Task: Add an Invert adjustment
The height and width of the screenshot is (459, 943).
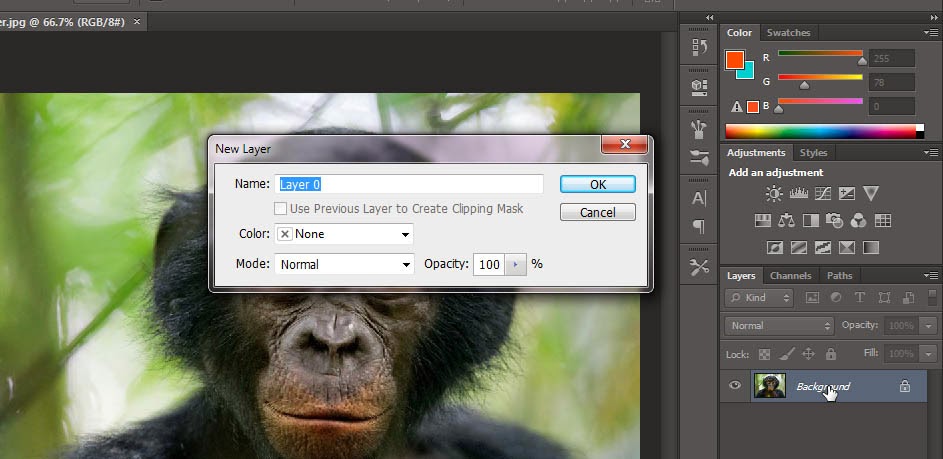Action: tap(775, 247)
